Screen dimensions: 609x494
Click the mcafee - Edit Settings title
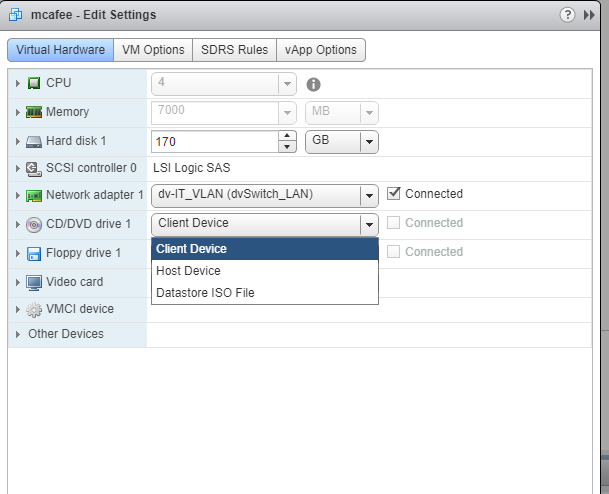tap(94, 15)
